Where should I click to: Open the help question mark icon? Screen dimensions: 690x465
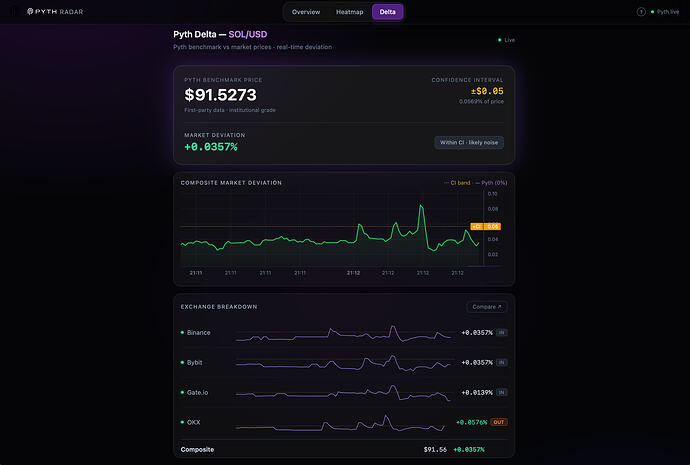[x=641, y=12]
